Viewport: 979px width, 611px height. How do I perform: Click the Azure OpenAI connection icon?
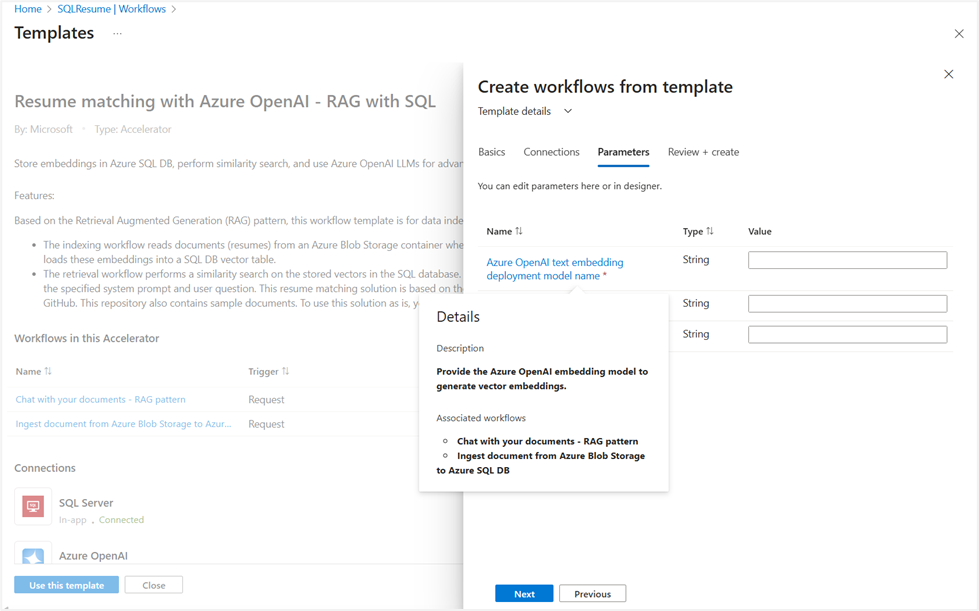pyautogui.click(x=33, y=555)
